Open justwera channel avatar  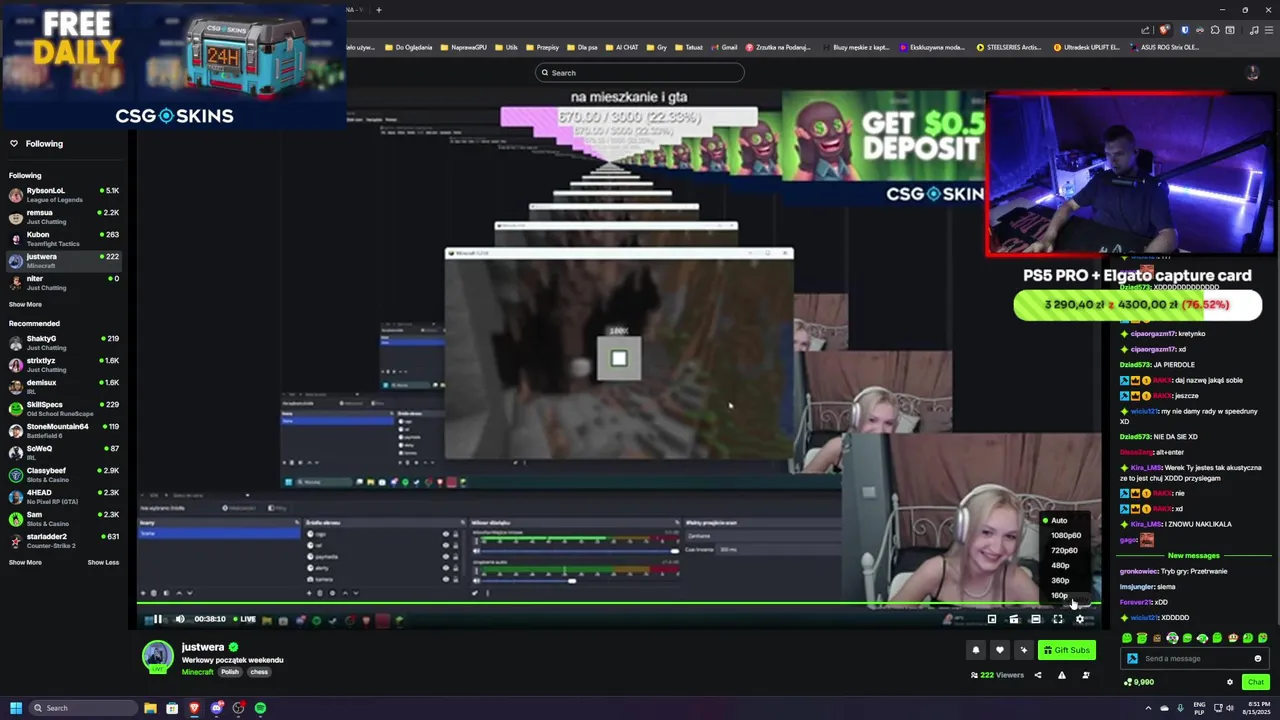pos(157,656)
